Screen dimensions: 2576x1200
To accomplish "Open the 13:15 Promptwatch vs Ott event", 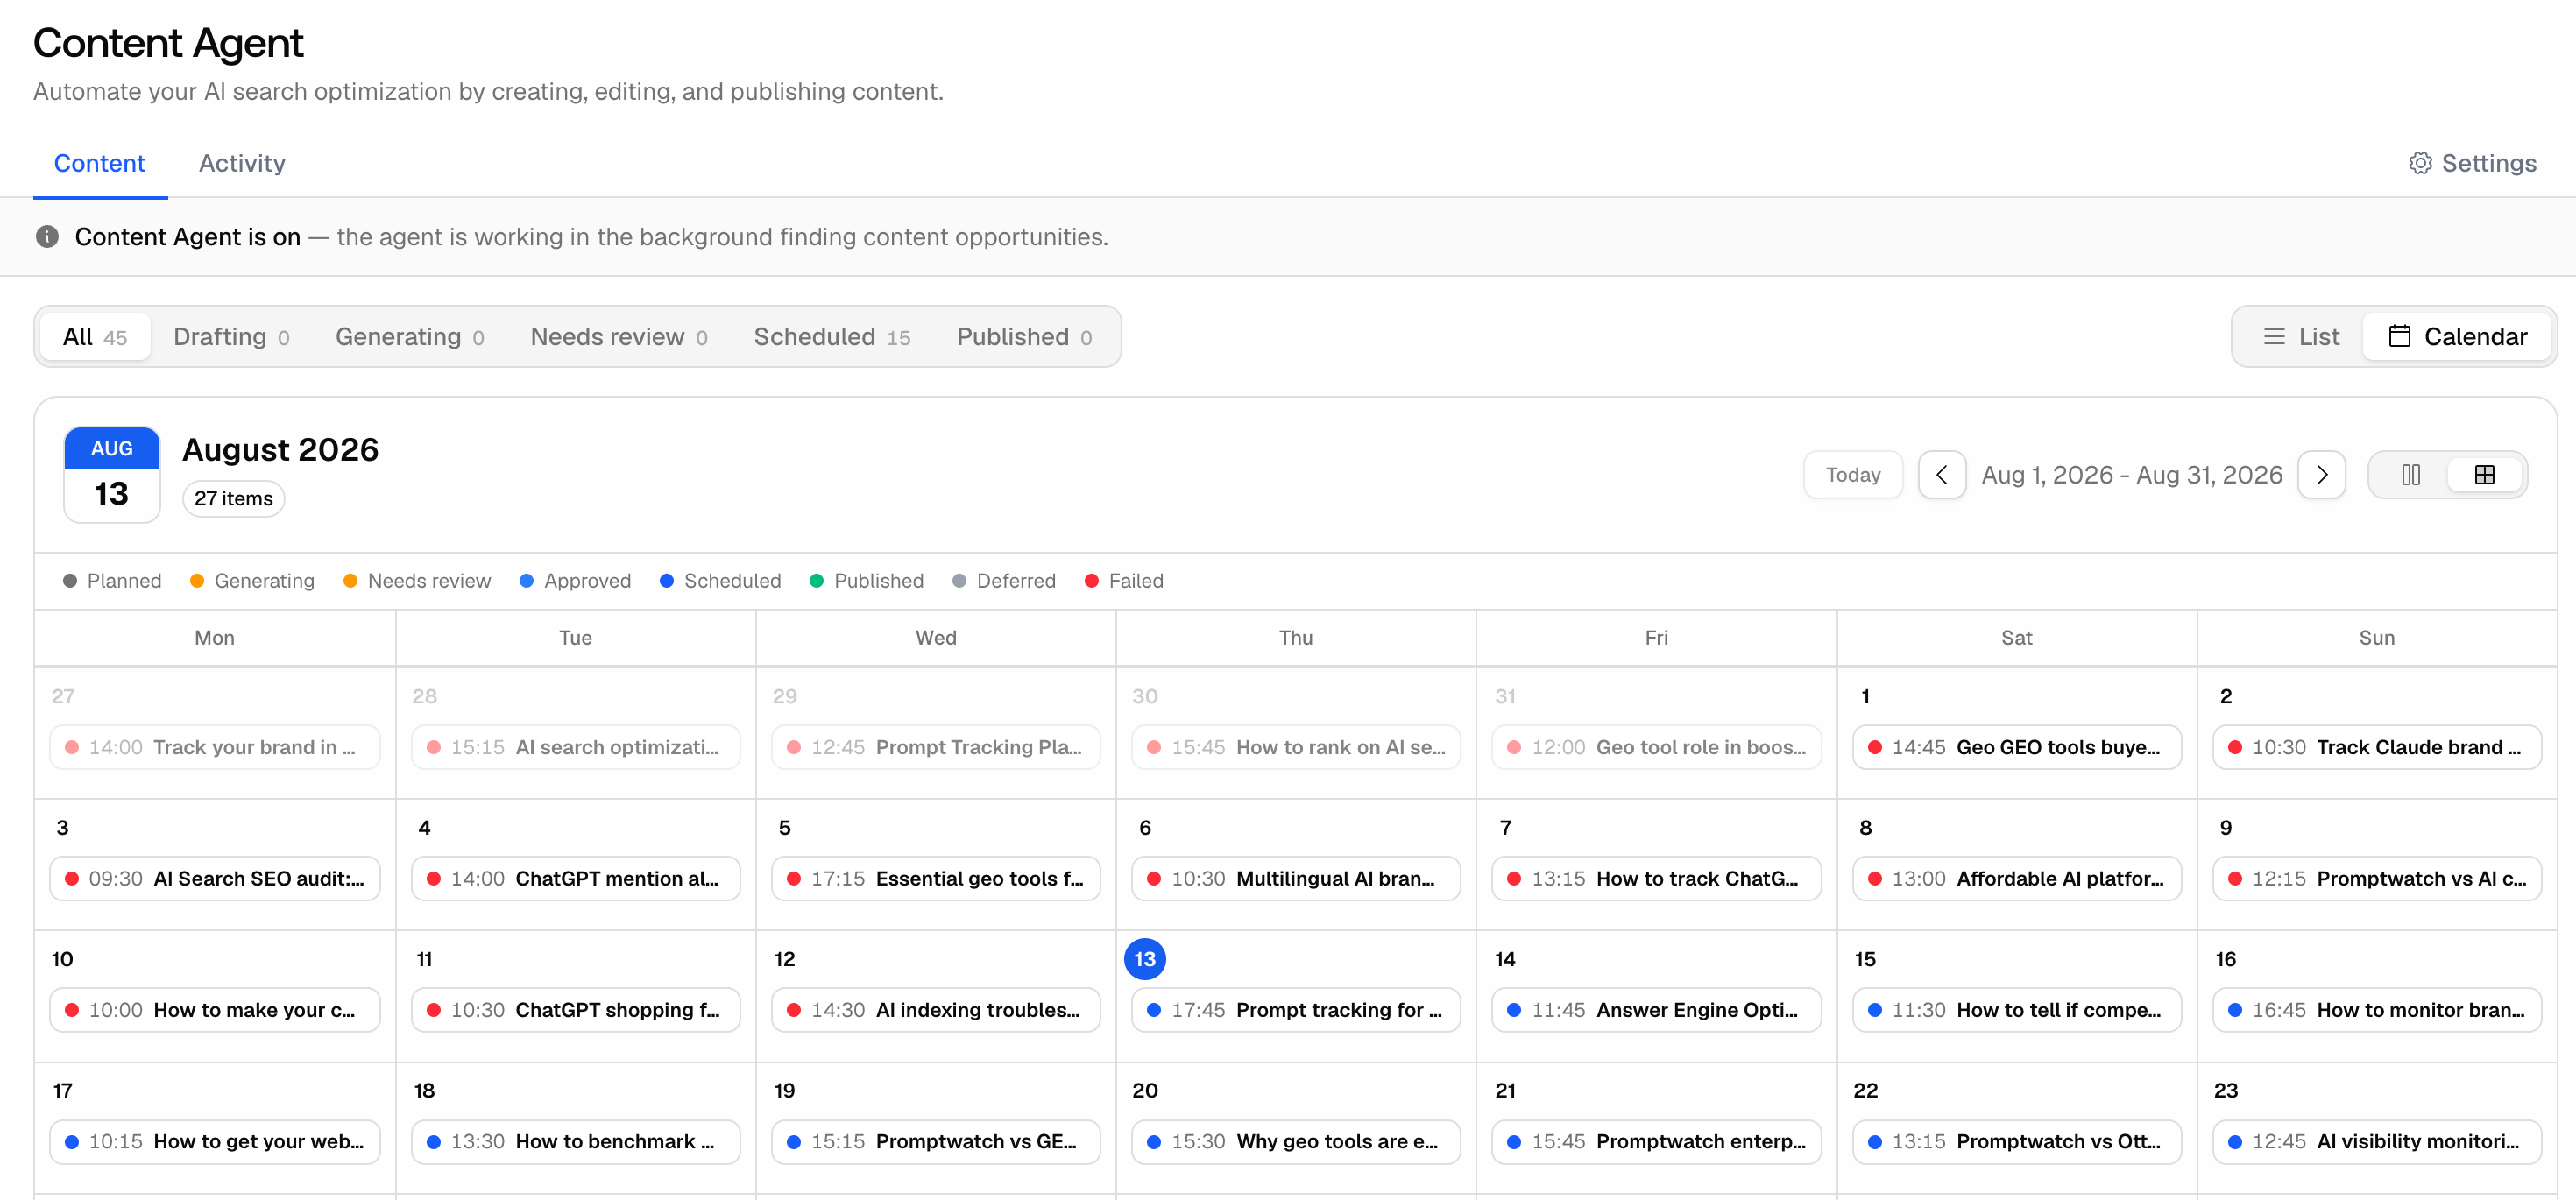I will click(x=2017, y=1141).
